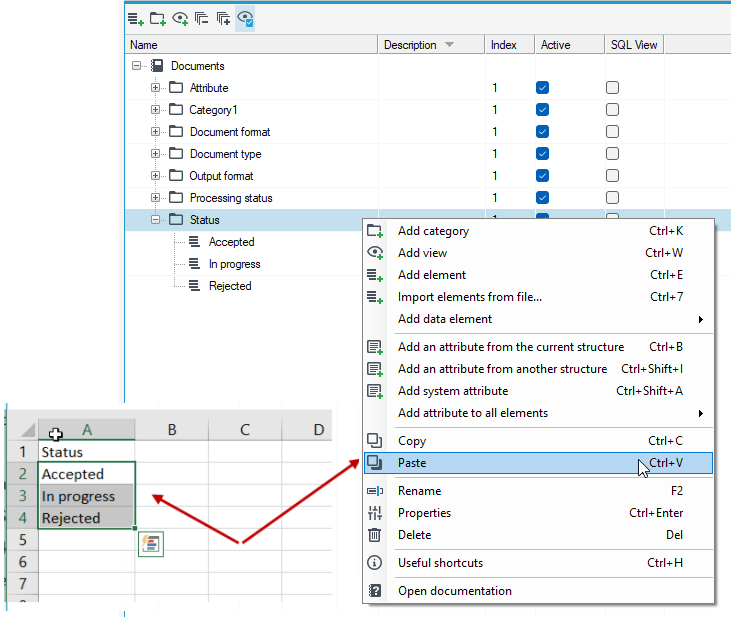Choose Paste from the context menu
Screen dimensions: 731x617
pos(538,463)
